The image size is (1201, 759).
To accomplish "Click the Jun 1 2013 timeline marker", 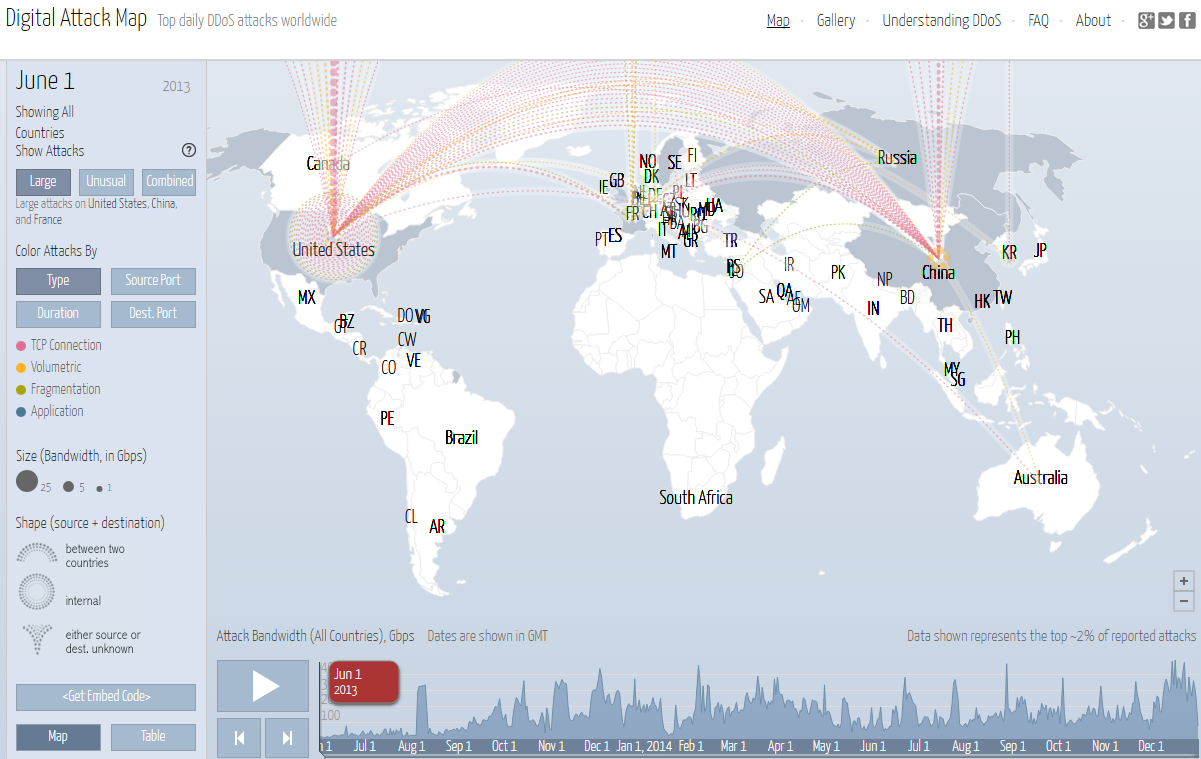I will [364, 682].
